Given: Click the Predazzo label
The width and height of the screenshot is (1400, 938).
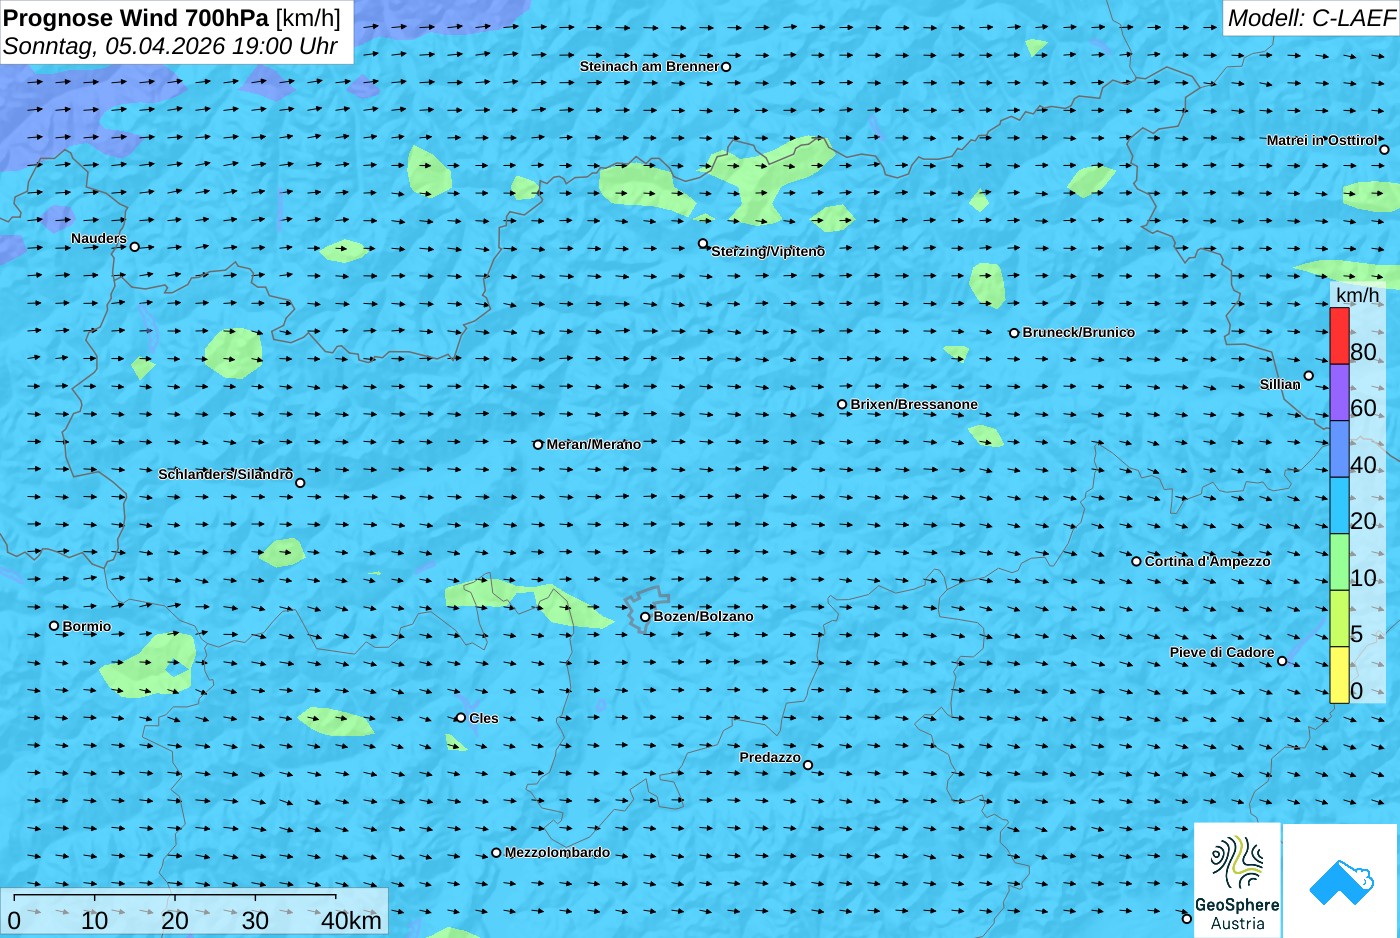Looking at the screenshot, I should click(770, 757).
